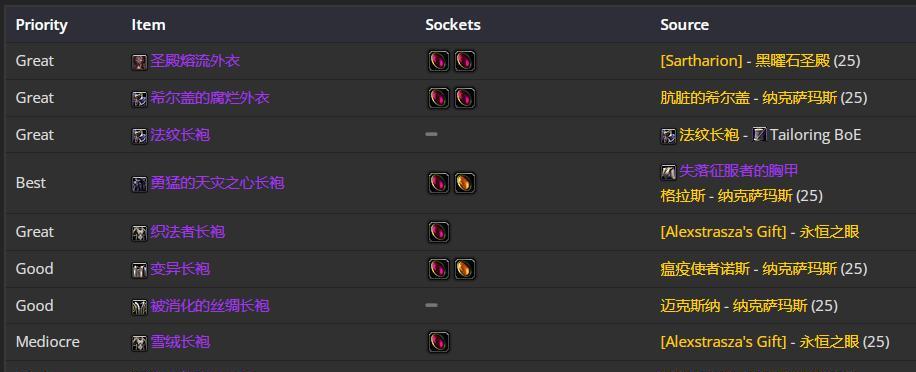Open the 肮脏的希尔盖 source link
Screen dimensions: 916x372
705,98
